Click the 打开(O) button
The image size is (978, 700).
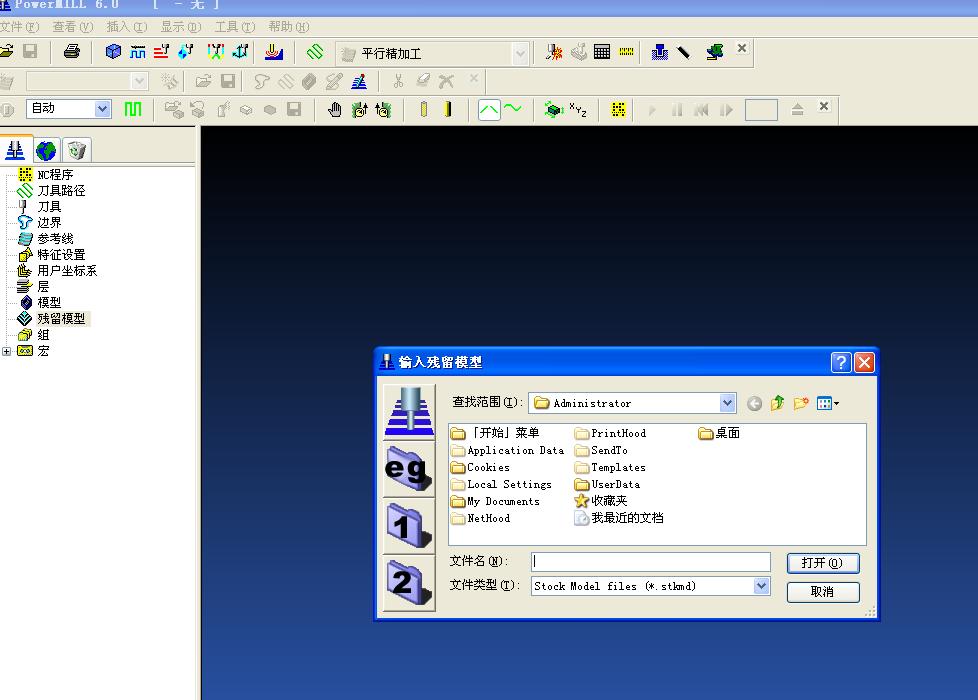(823, 563)
